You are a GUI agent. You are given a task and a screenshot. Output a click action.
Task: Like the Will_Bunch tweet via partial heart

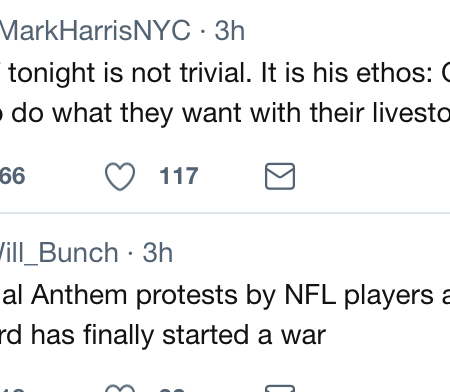pos(120,388)
